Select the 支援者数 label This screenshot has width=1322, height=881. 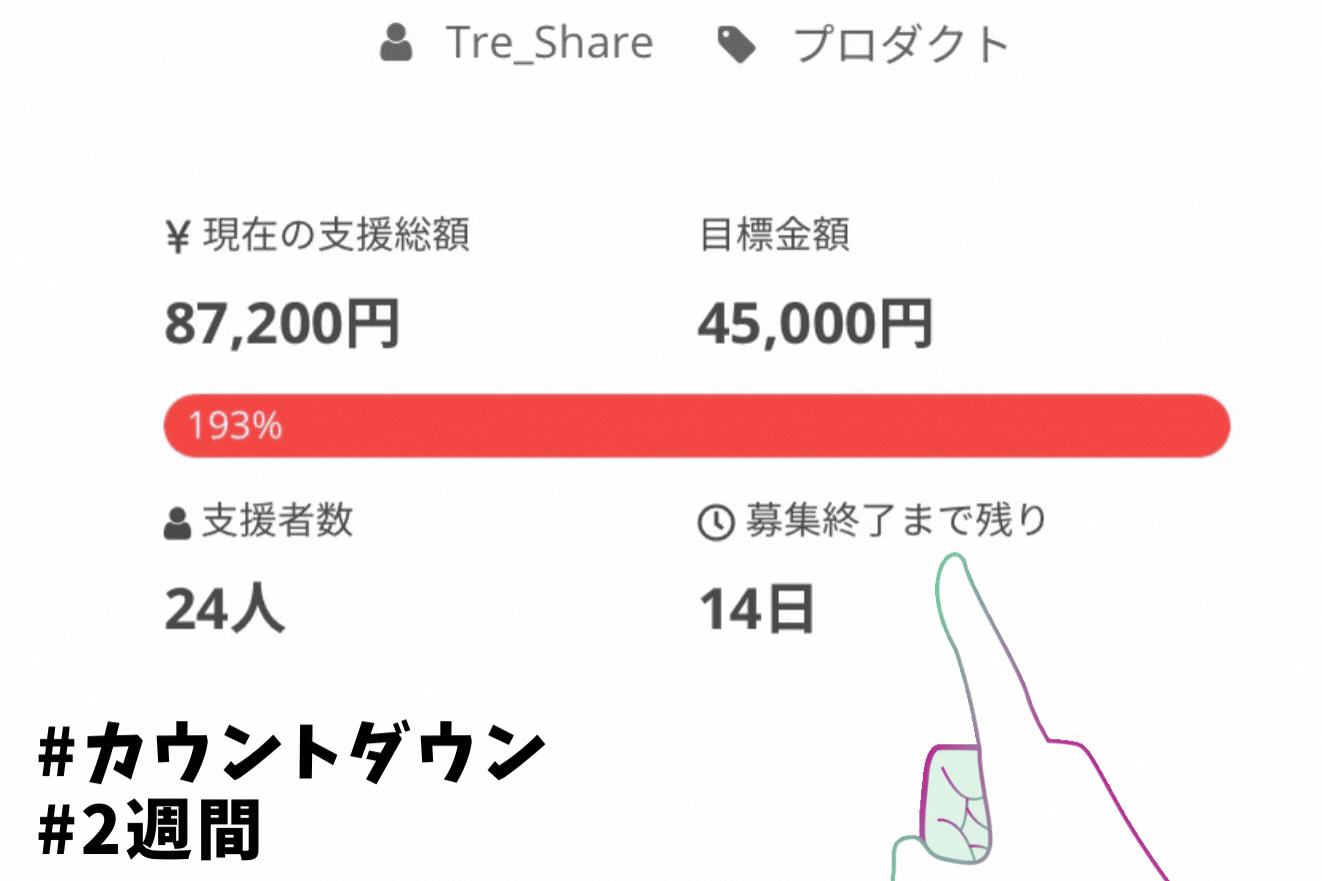[277, 521]
